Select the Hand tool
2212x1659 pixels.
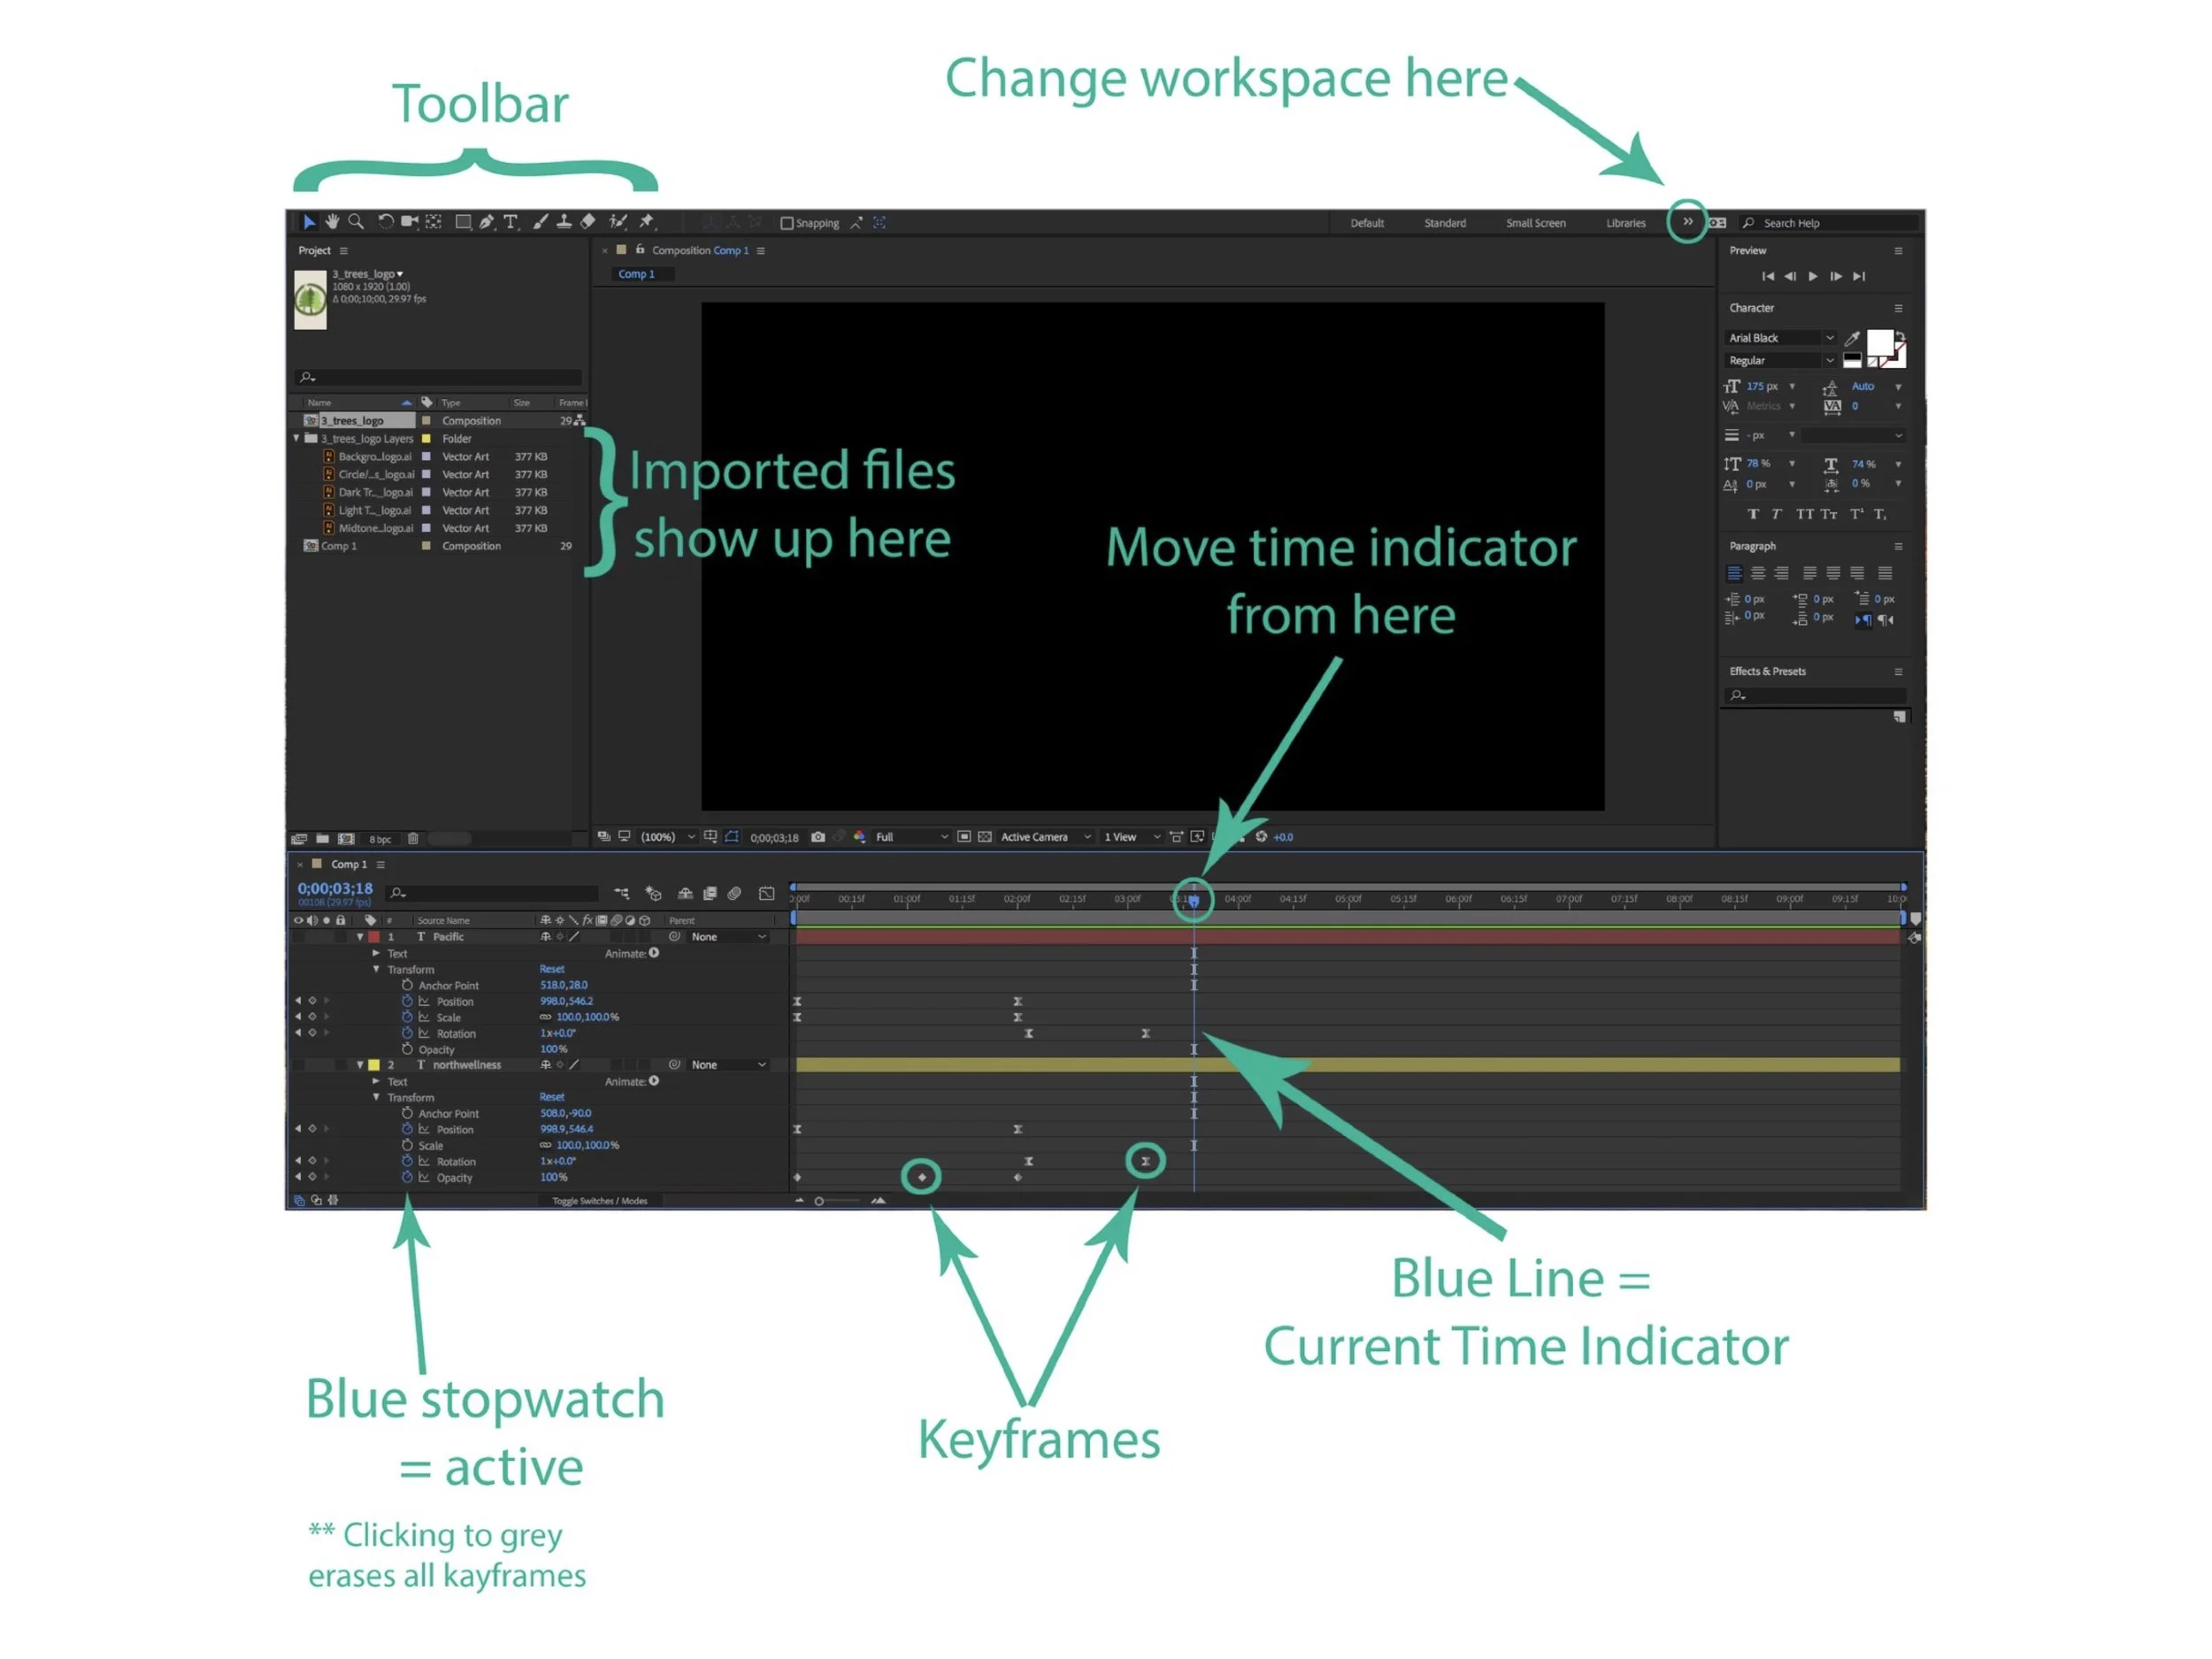pyautogui.click(x=332, y=222)
